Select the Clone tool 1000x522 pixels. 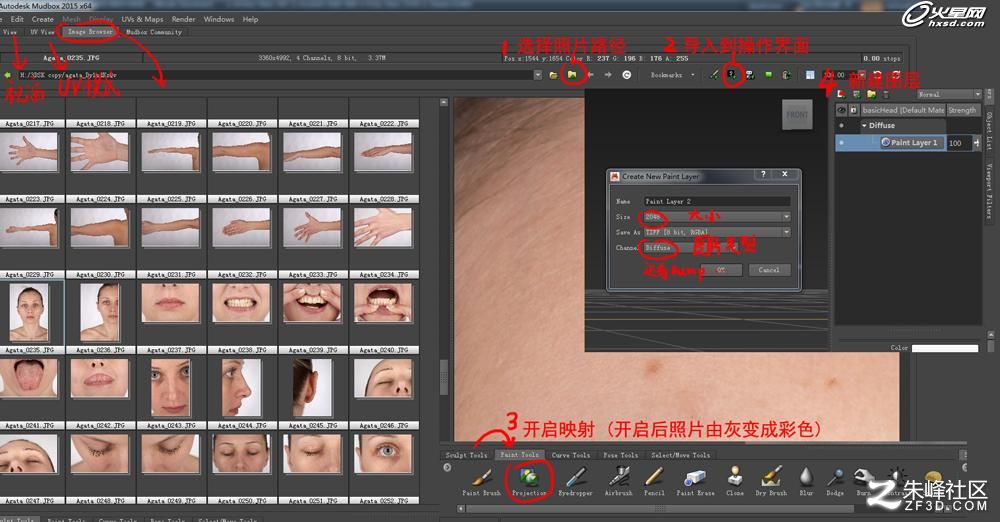(735, 482)
